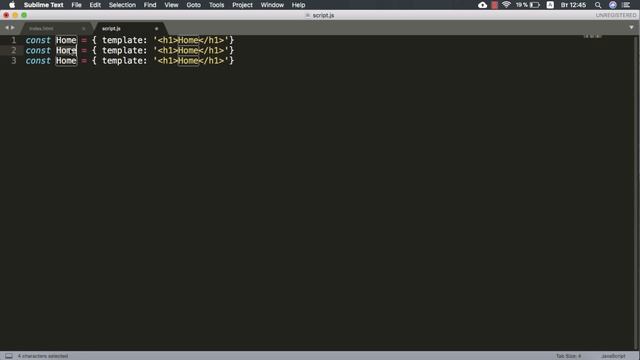Image resolution: width=640 pixels, height=360 pixels.
Task: Zoom the window with the green button
Action: click(x=24, y=15)
